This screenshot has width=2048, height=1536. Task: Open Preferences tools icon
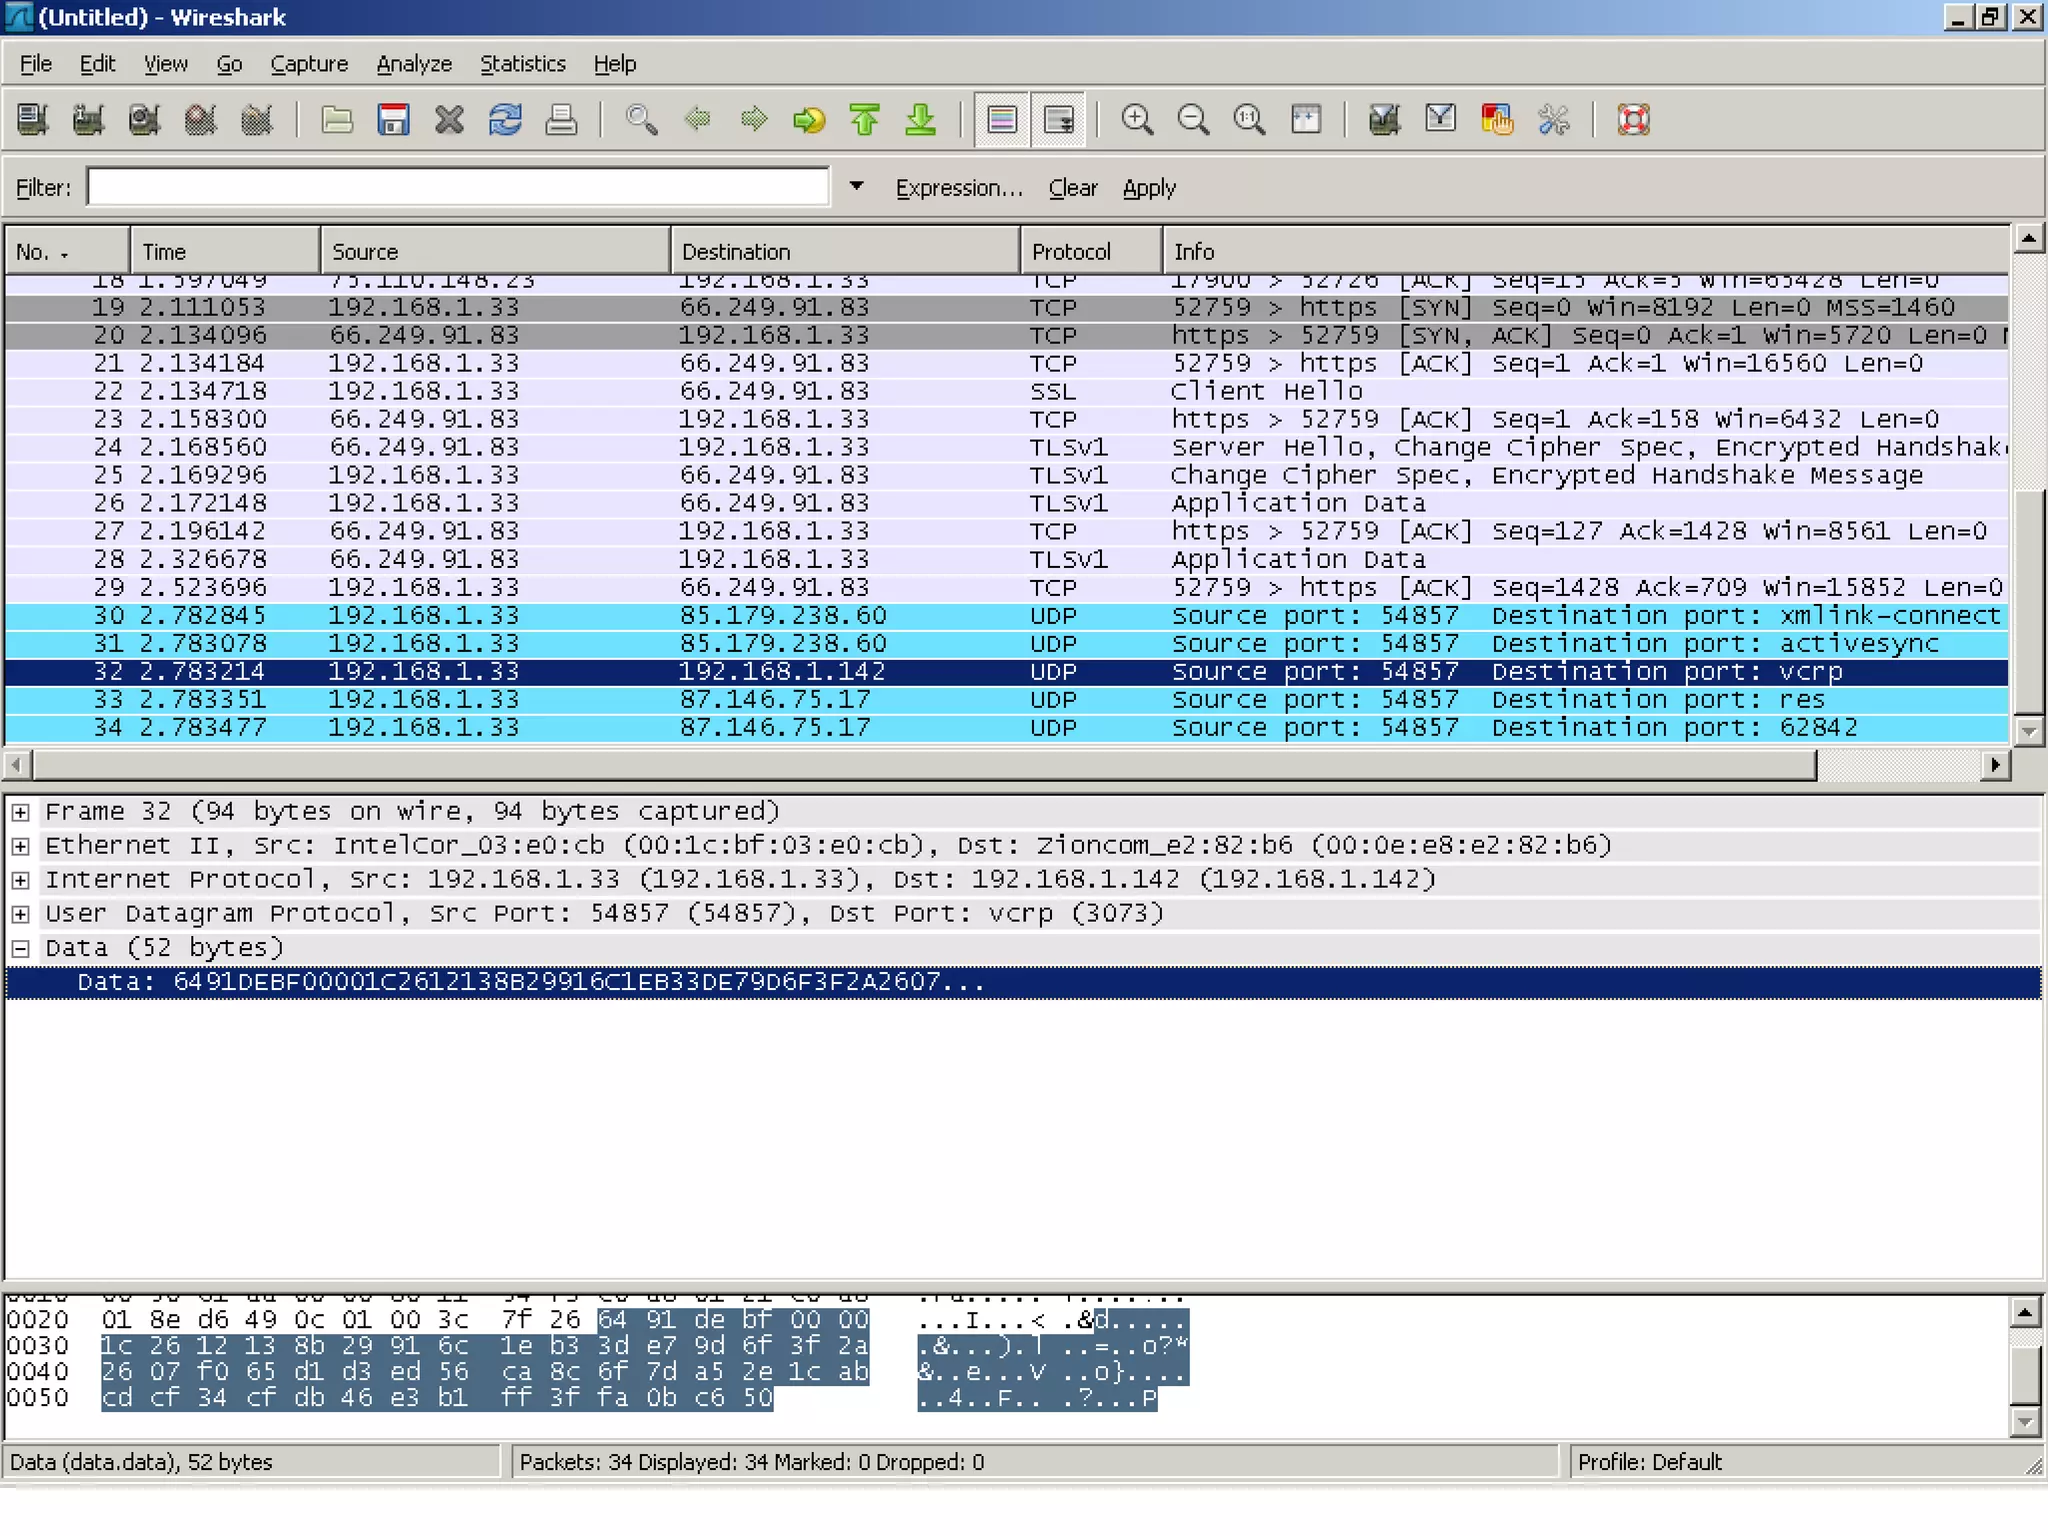pyautogui.click(x=1553, y=120)
